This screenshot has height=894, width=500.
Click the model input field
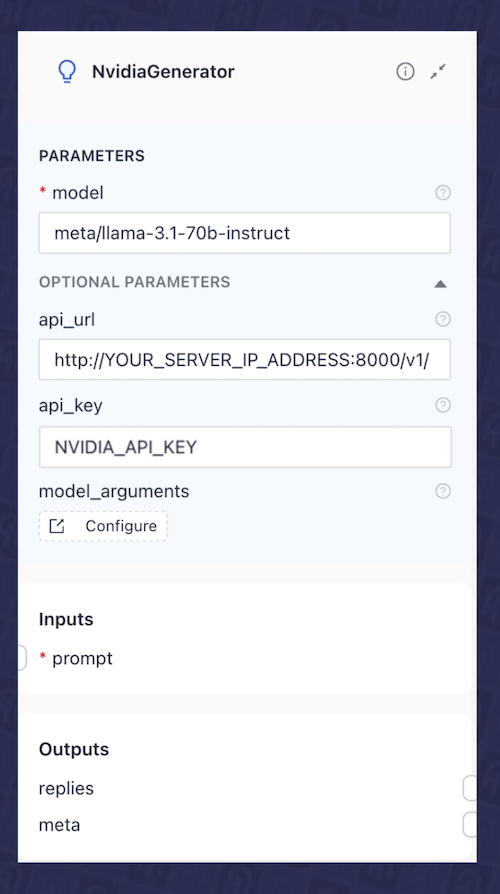[x=245, y=233]
